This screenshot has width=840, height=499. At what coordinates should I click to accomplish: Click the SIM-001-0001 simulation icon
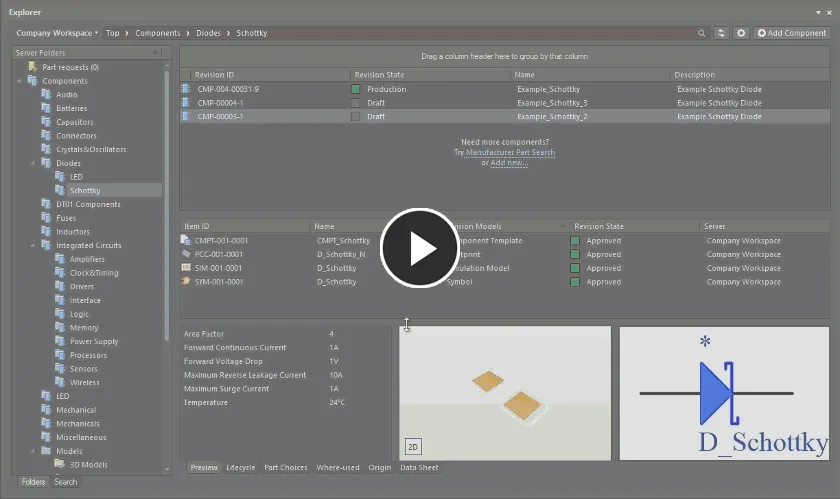click(x=186, y=267)
